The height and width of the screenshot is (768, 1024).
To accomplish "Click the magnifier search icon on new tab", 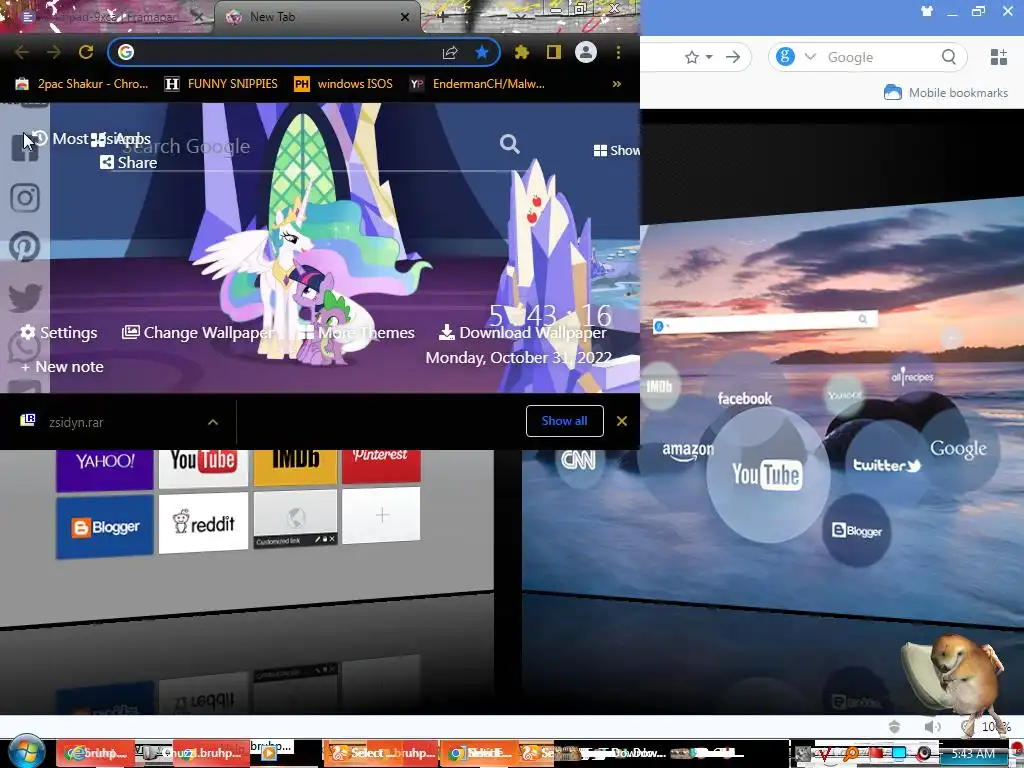I will (509, 144).
